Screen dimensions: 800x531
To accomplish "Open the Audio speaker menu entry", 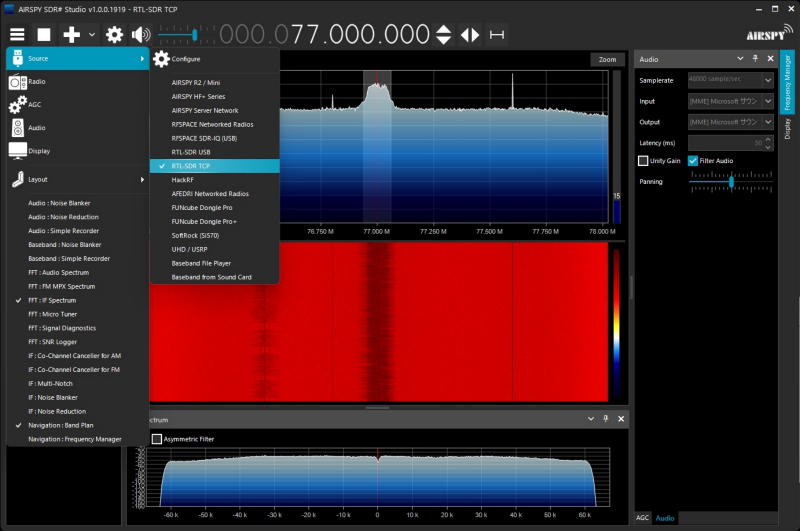I will 78,128.
